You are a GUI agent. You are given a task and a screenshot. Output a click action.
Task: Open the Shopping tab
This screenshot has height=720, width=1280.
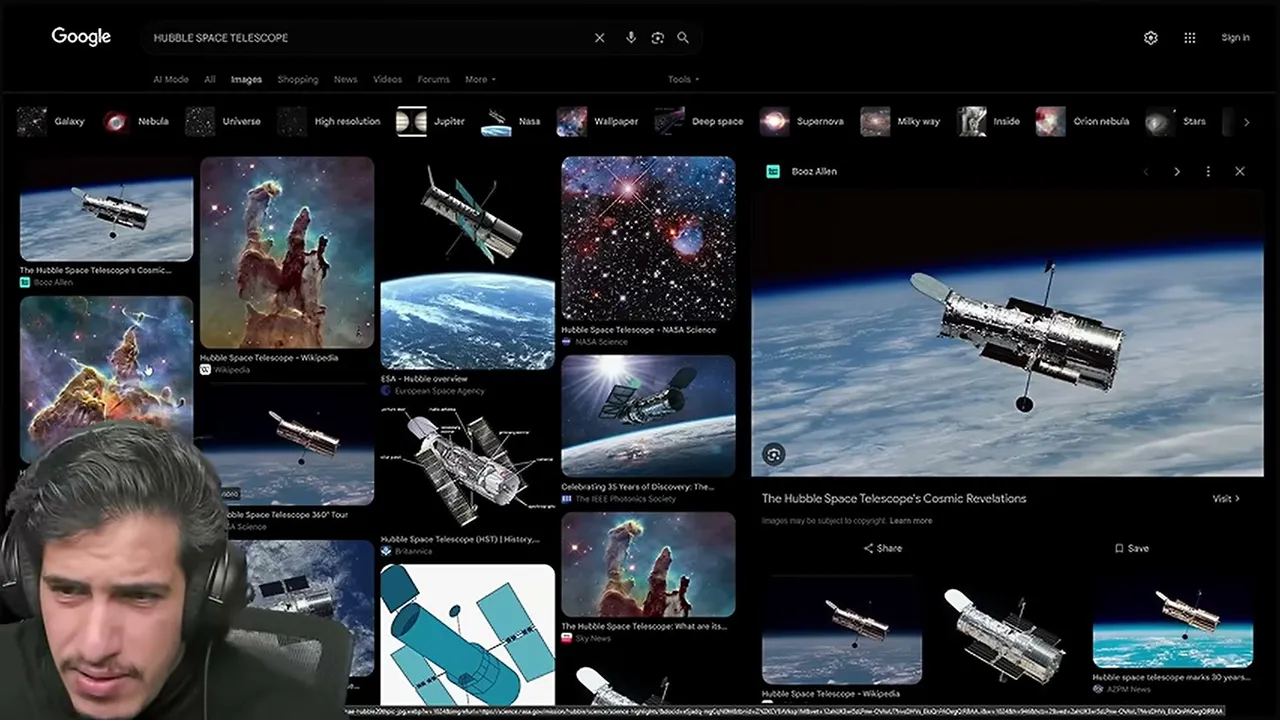tap(298, 79)
